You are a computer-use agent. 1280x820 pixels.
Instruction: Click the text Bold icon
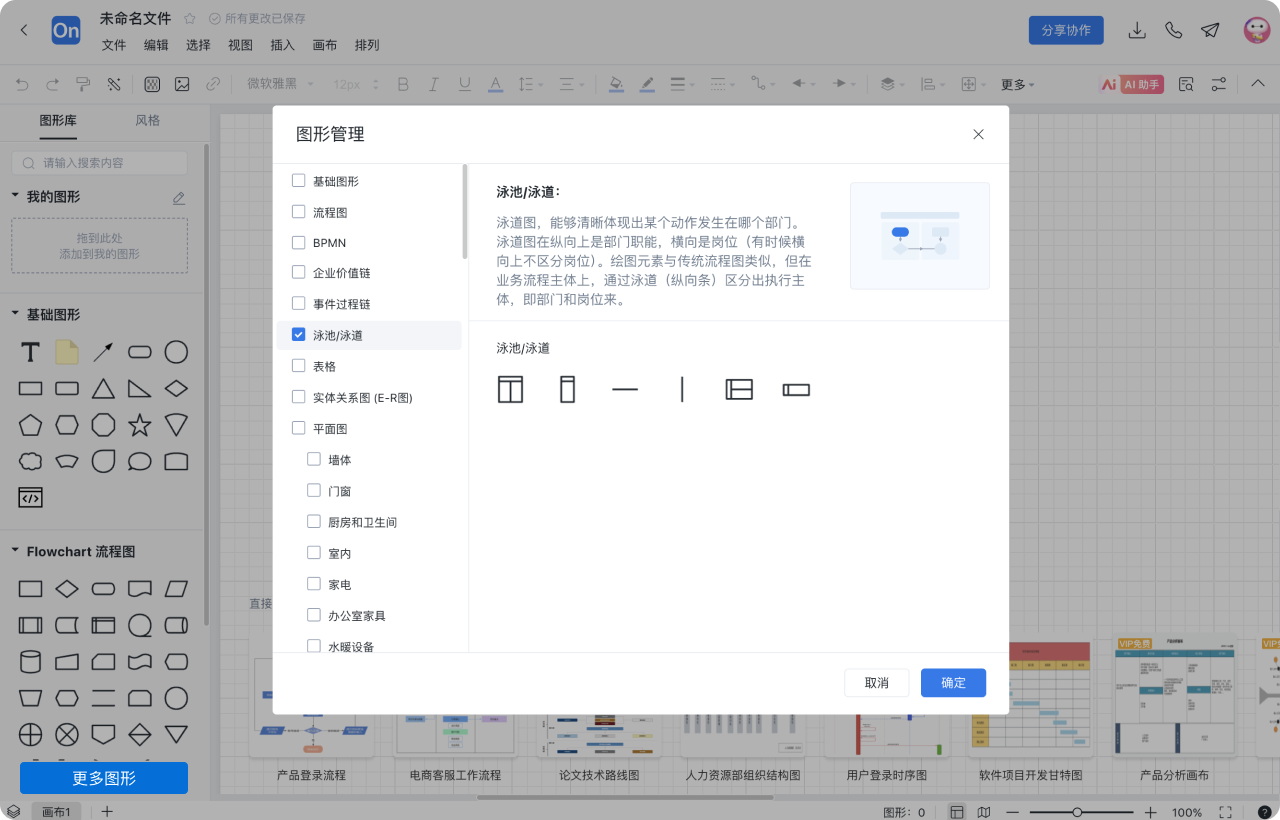coord(403,84)
